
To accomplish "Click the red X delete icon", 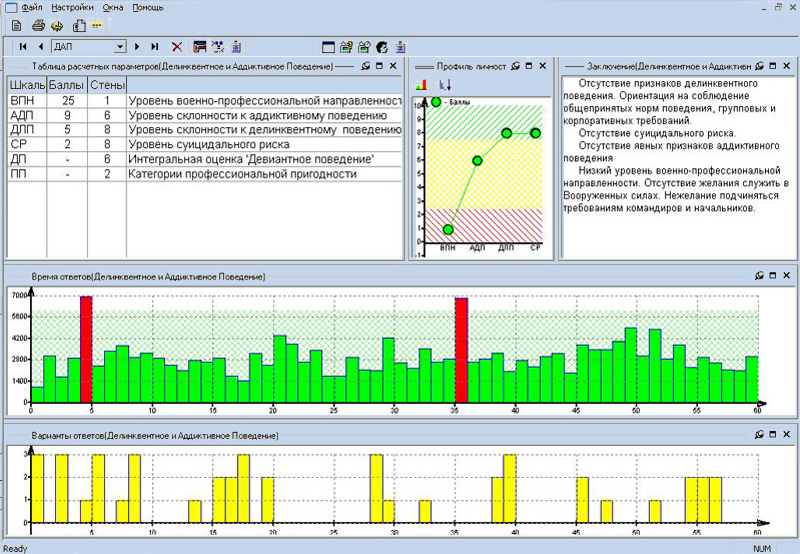I will pos(177,46).
